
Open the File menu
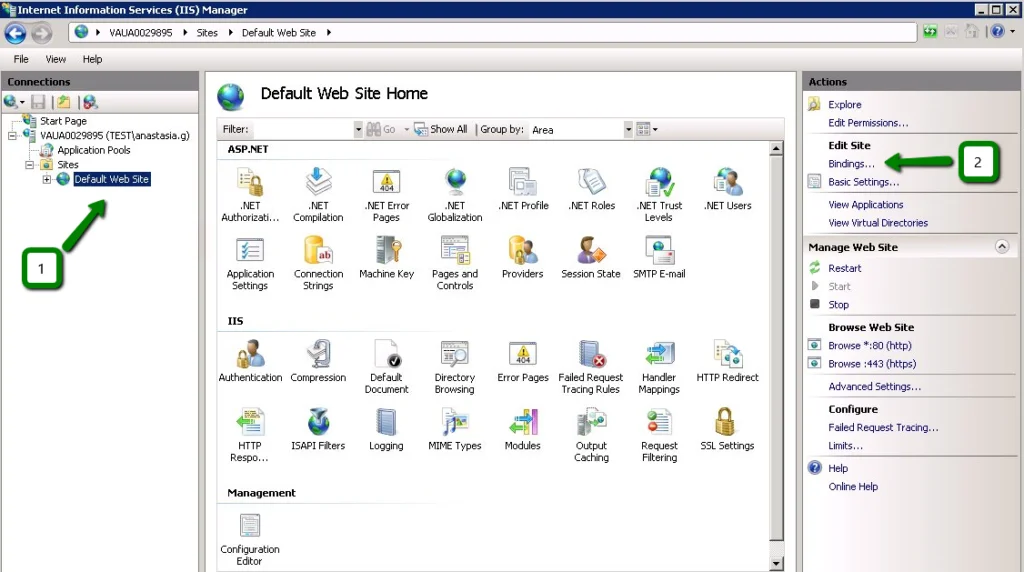coord(21,59)
